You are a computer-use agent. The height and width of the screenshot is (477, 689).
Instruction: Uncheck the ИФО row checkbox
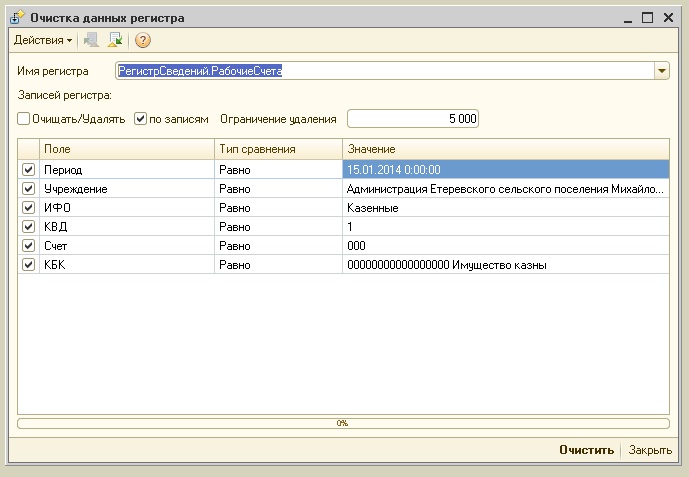point(29,207)
